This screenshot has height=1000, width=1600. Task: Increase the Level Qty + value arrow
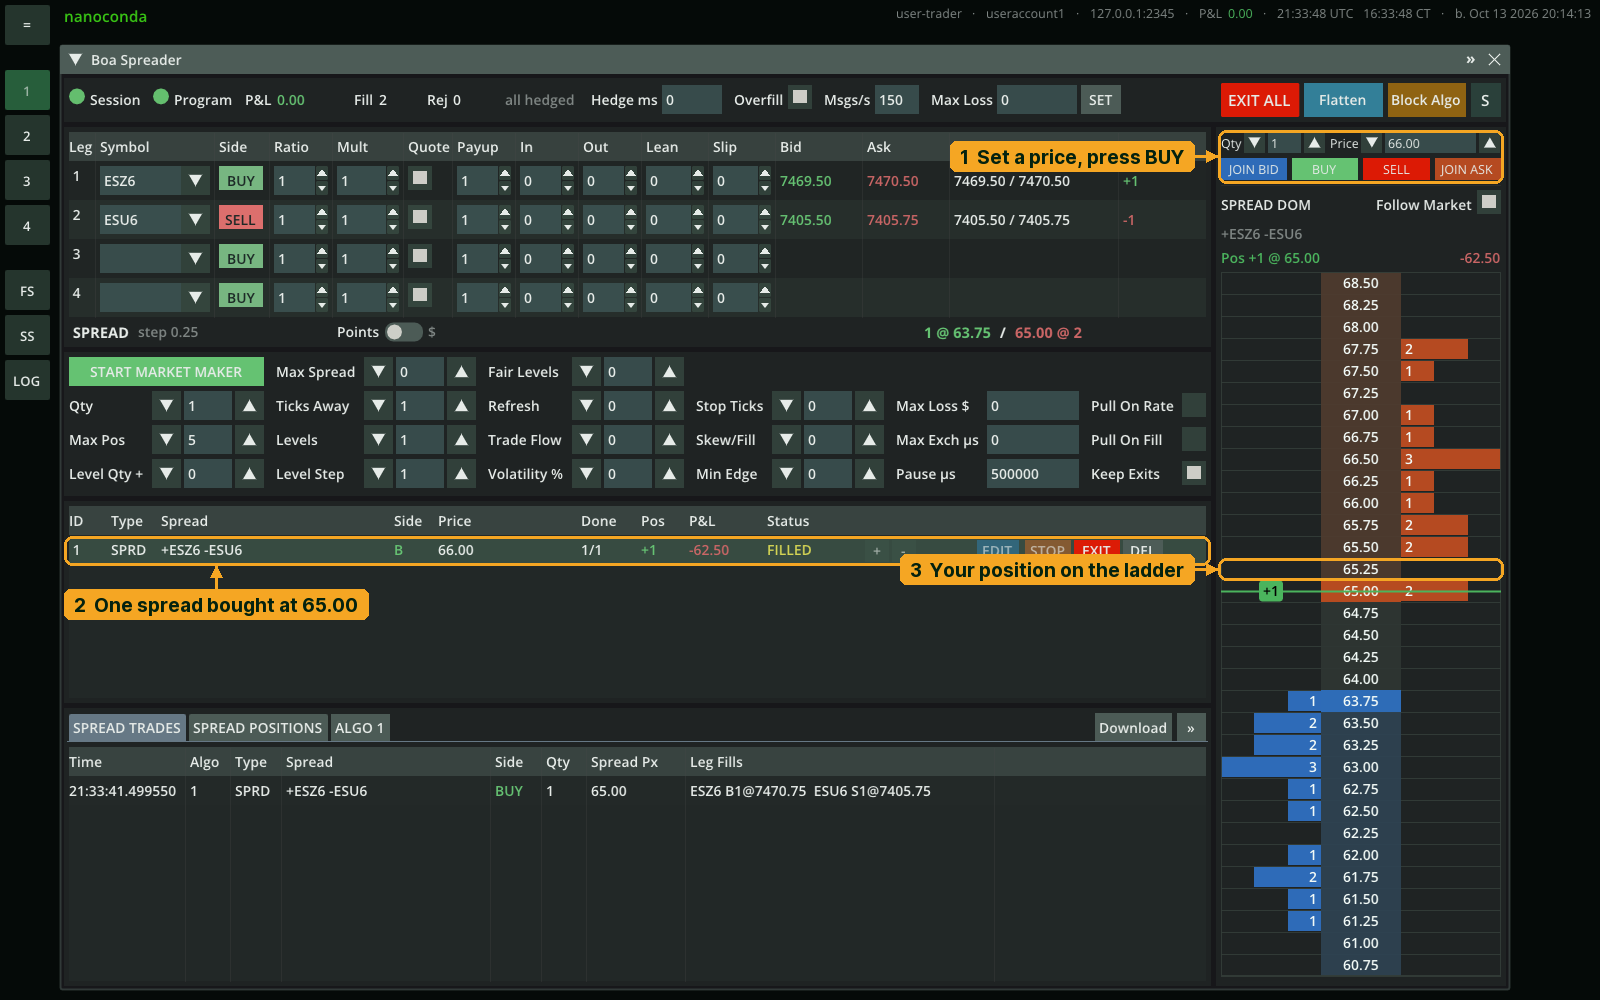tap(249, 474)
